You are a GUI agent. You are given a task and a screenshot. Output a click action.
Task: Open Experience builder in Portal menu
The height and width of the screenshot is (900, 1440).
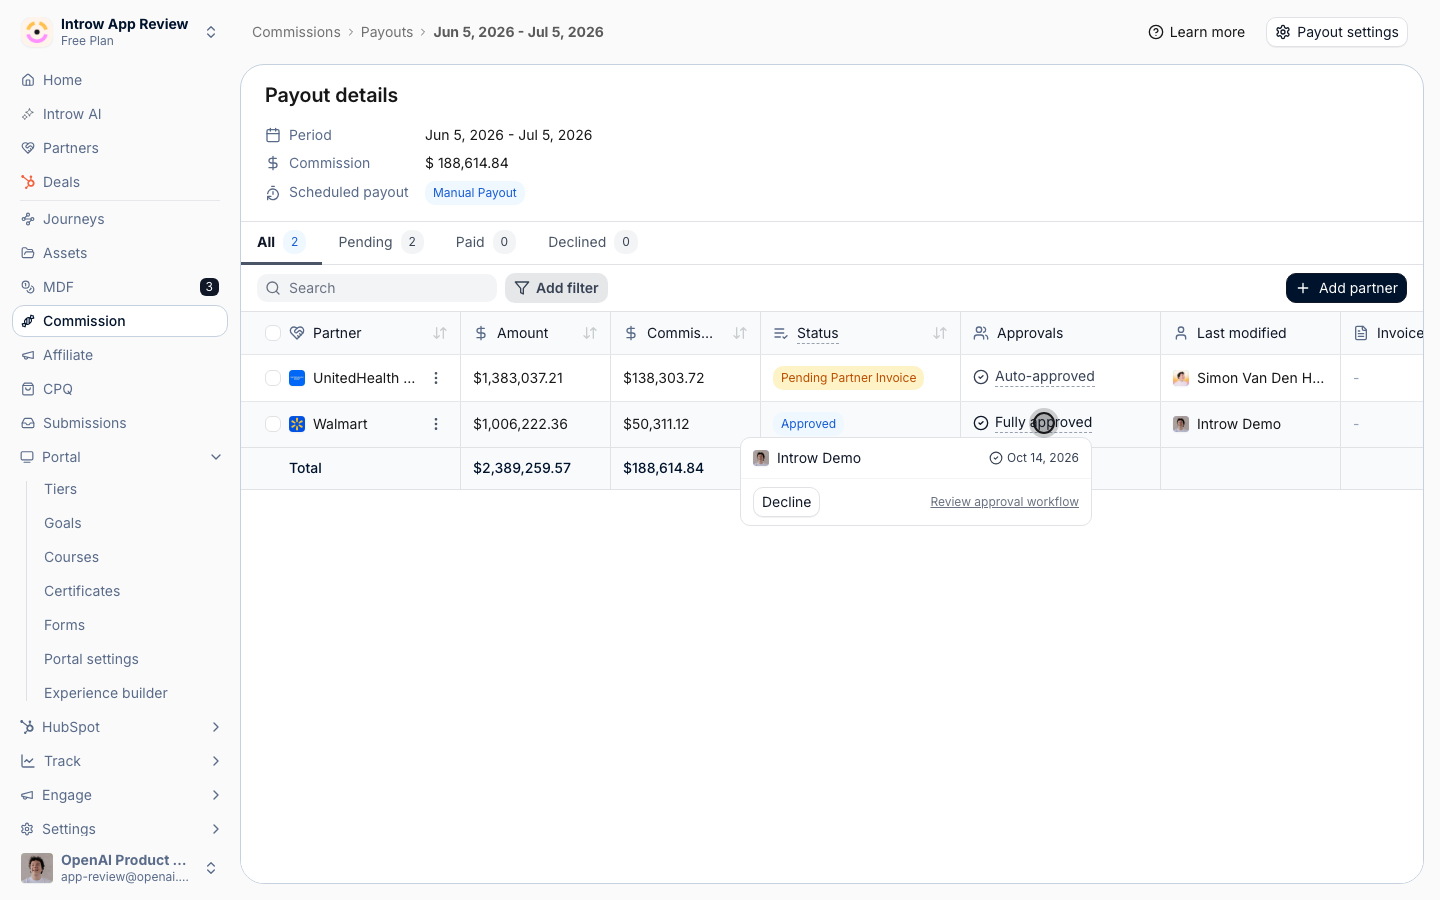tap(106, 693)
